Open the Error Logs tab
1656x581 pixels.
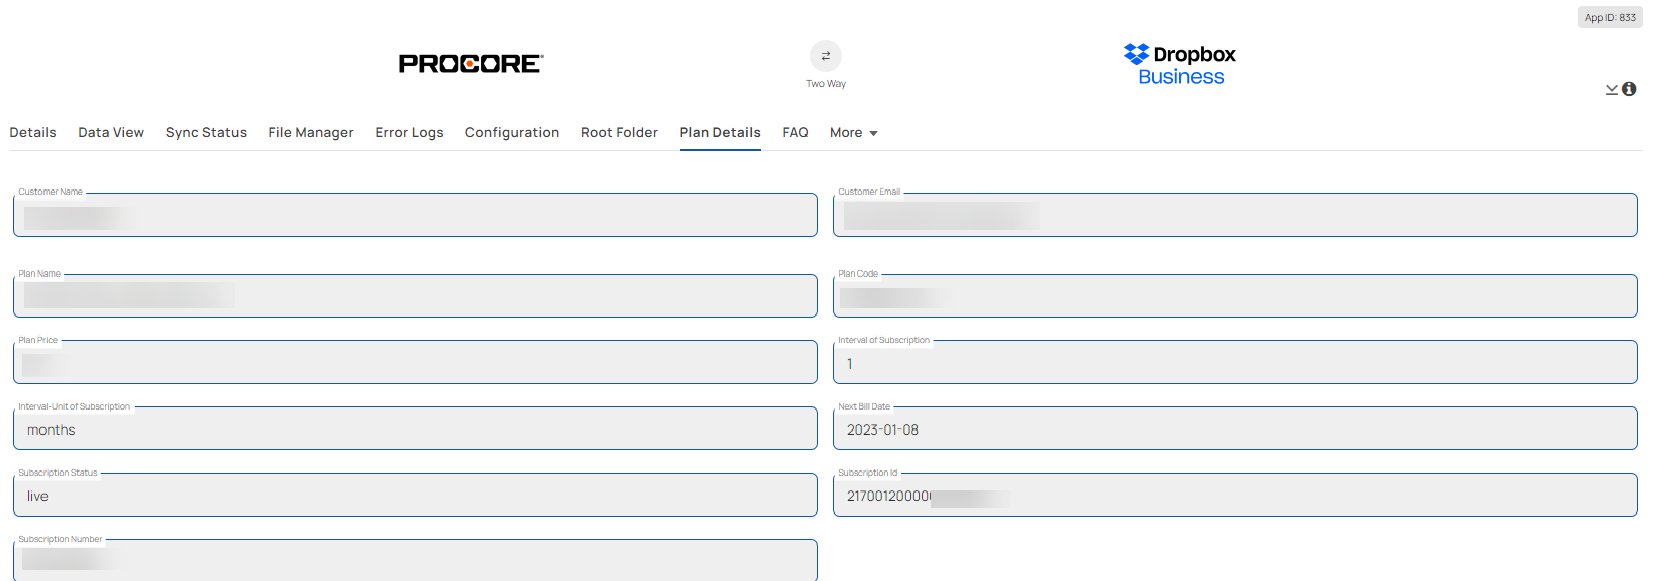point(409,132)
